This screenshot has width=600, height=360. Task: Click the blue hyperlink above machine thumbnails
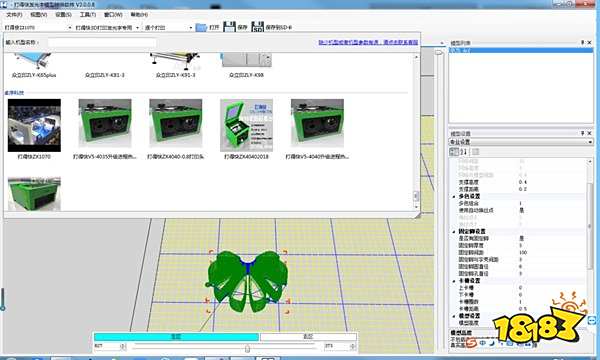(x=368, y=42)
